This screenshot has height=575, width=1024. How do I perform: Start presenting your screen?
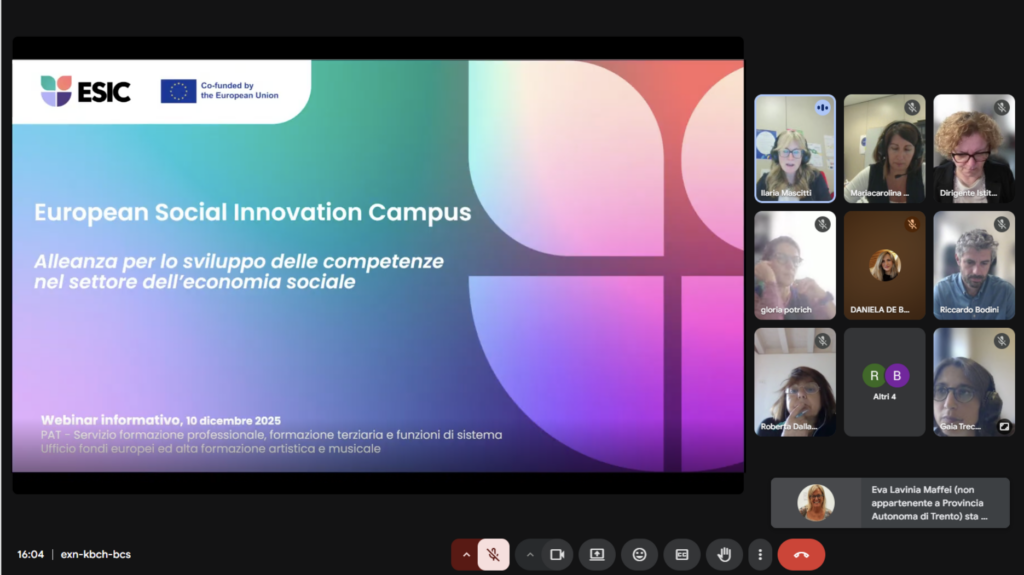597,554
